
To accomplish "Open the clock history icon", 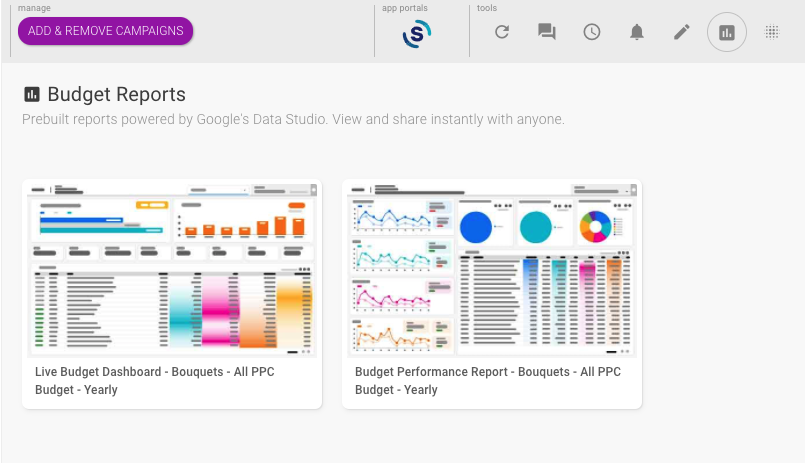I will coord(592,32).
